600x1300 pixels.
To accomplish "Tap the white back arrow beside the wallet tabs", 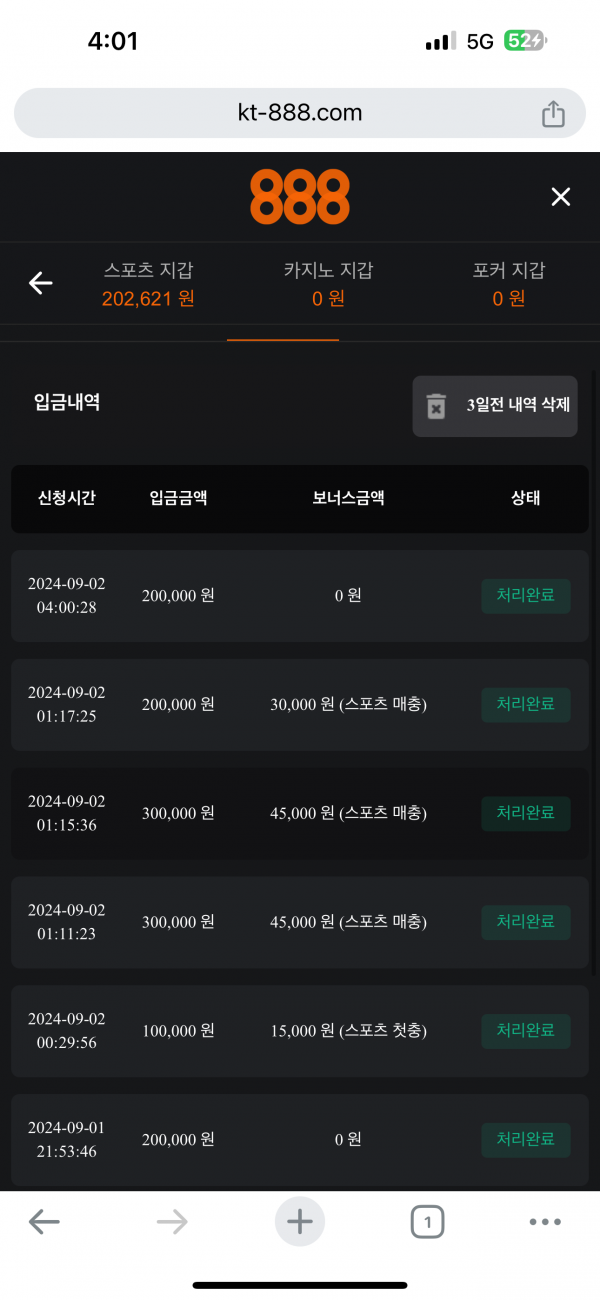I will (x=40, y=284).
